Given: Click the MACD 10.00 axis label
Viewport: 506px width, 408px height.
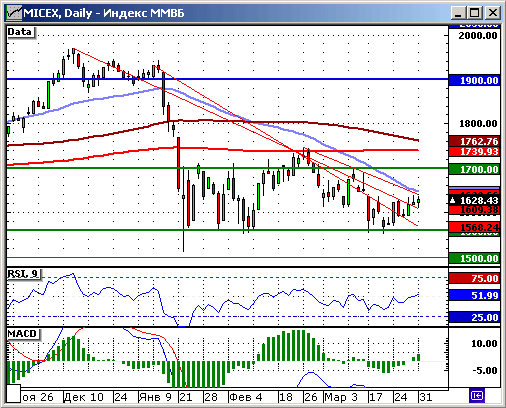Looking at the screenshot, I should tap(484, 343).
